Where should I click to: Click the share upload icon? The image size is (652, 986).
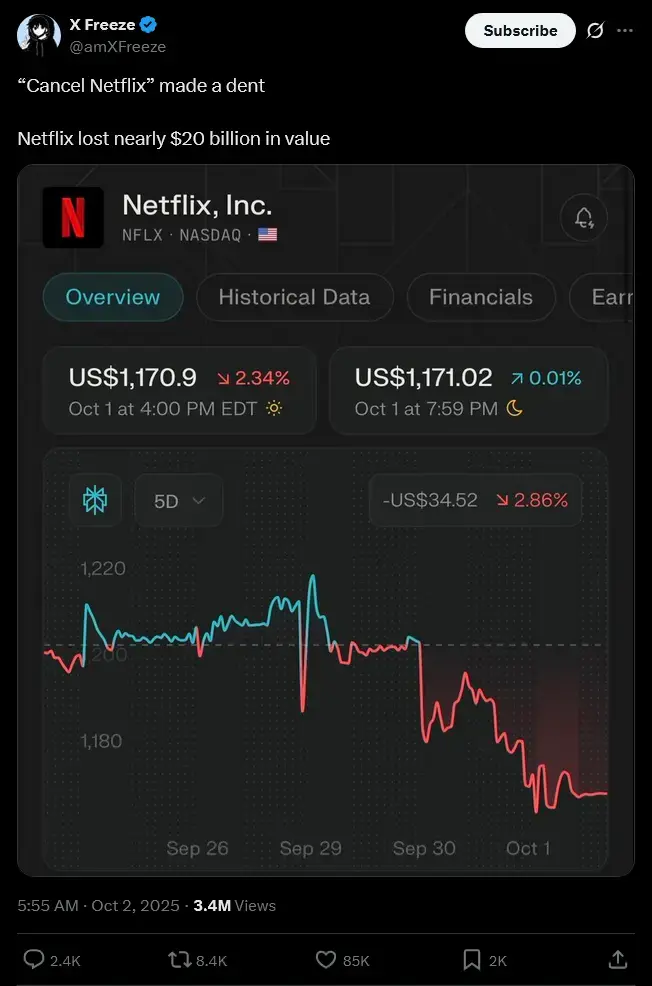619,960
